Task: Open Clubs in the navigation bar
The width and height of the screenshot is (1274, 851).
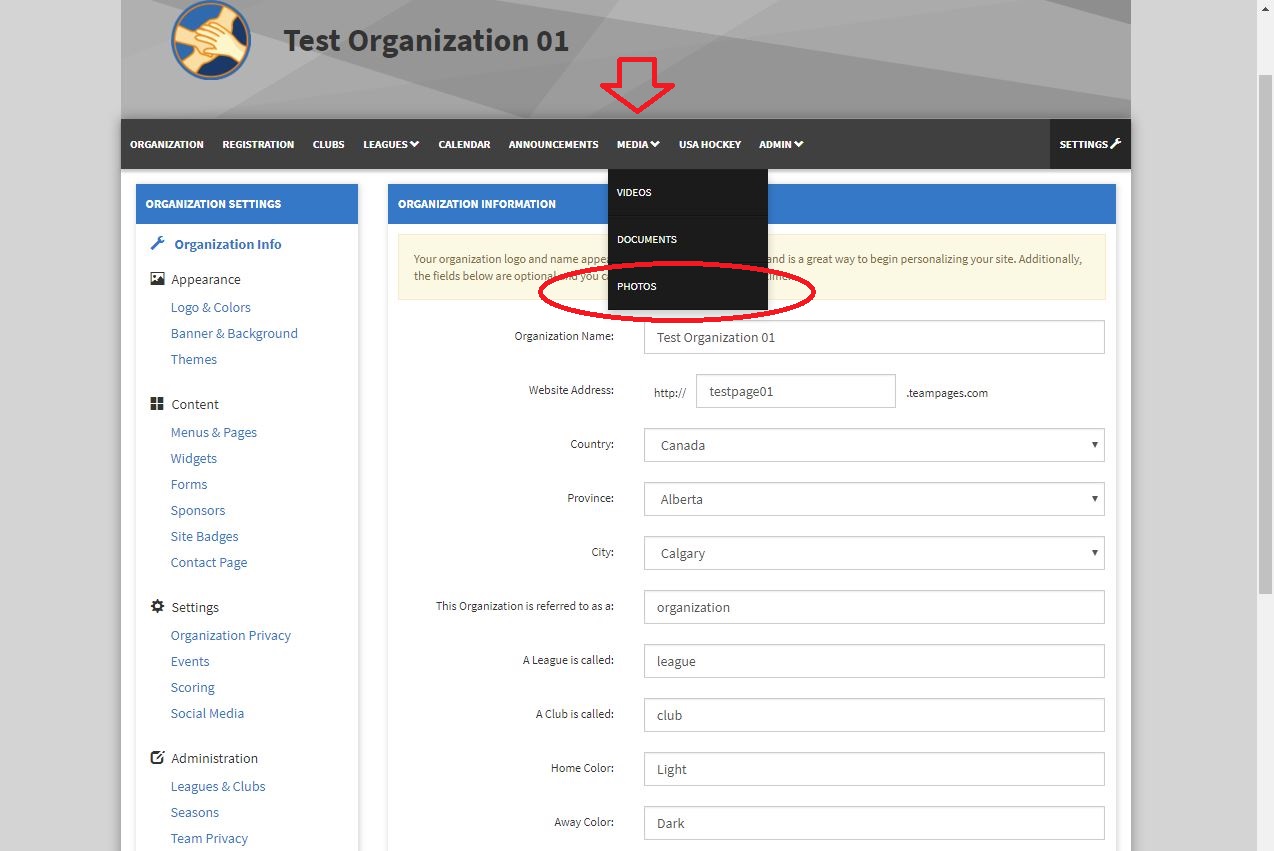Action: (x=328, y=144)
